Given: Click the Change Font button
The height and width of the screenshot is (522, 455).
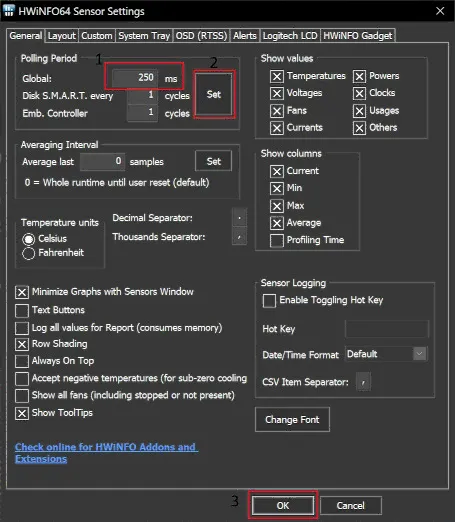Looking at the screenshot, I should 292,419.
